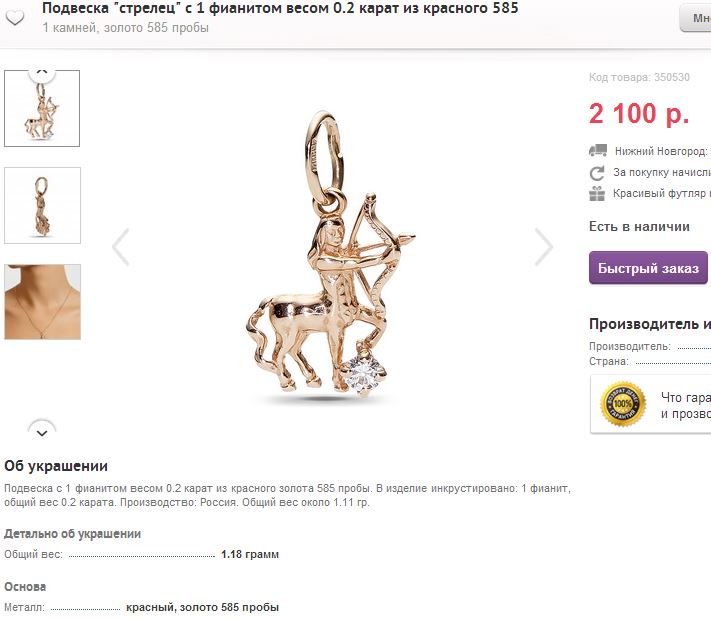Select the side view pendant thumbnail
The width and height of the screenshot is (711, 619).
pos(43,205)
